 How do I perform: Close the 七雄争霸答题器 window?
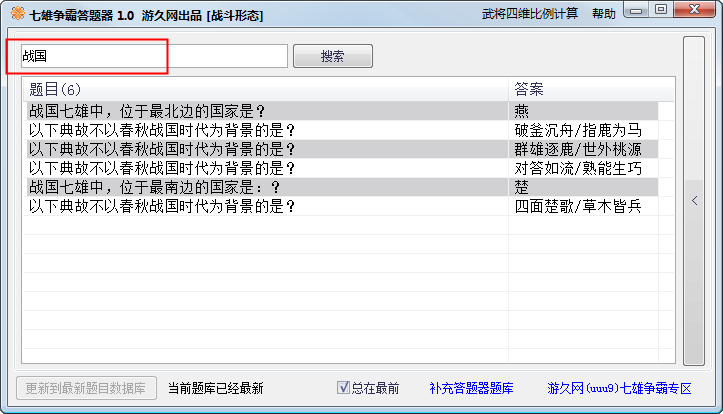click(694, 10)
